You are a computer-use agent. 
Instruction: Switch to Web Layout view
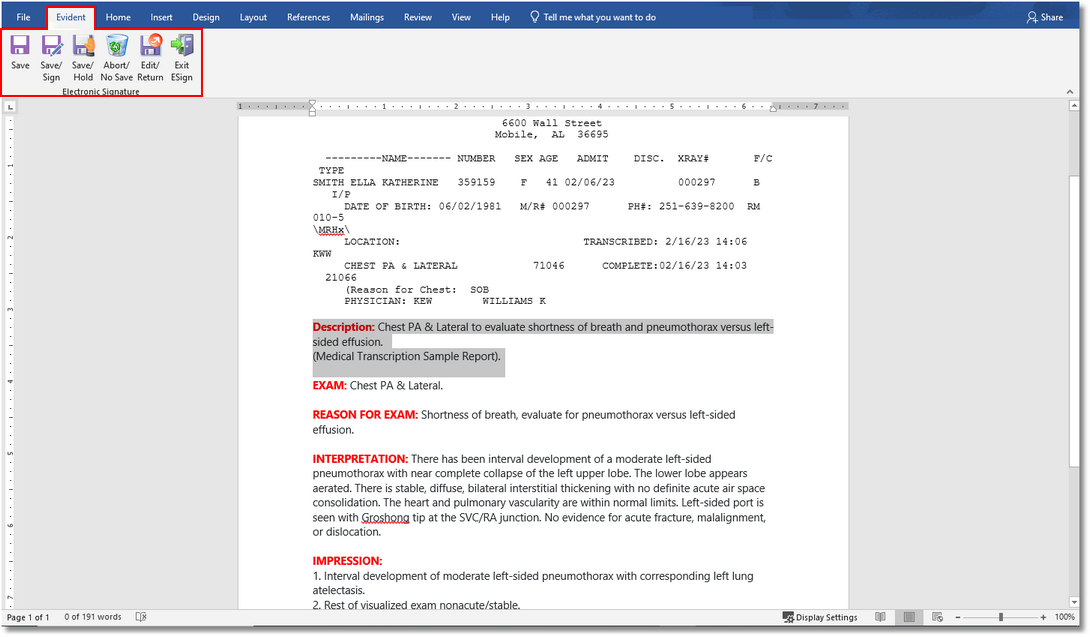click(x=937, y=617)
